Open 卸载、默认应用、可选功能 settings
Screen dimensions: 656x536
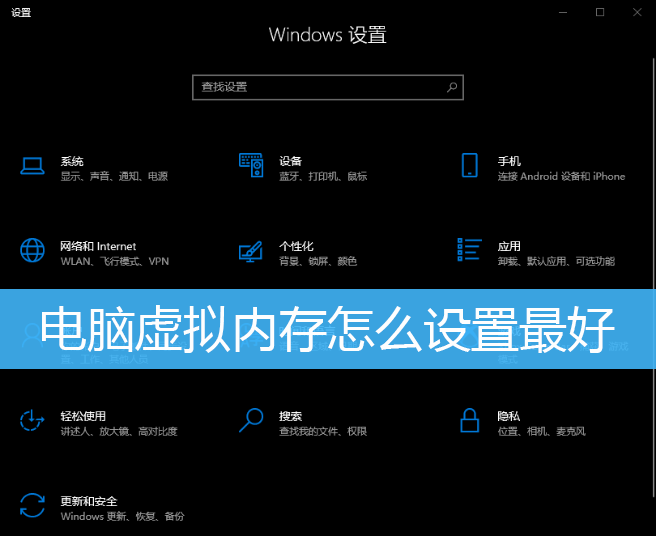click(556, 262)
